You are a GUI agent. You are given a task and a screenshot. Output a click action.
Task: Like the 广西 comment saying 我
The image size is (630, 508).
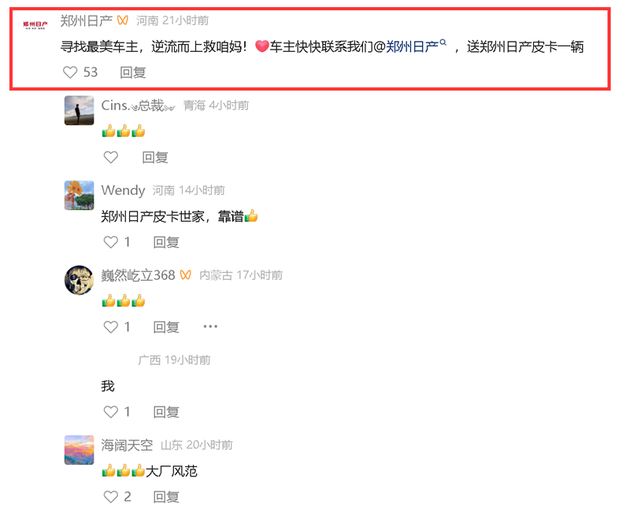tap(111, 412)
